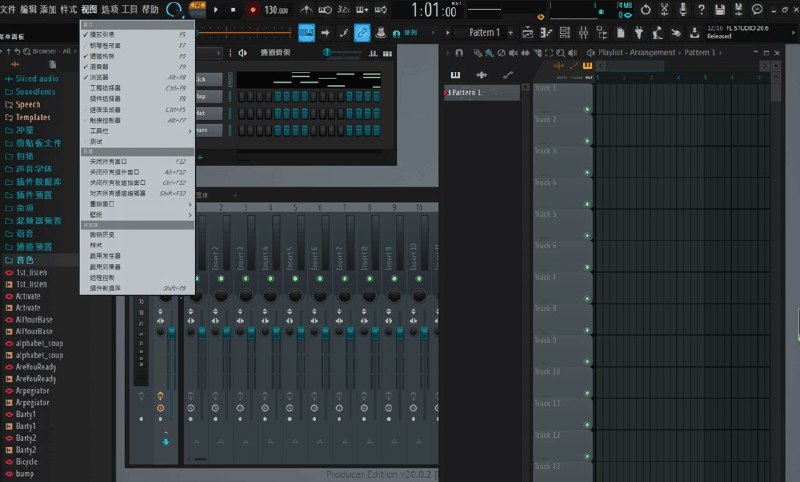Open plugin picker via plug icon
The width and height of the screenshot is (800, 482).
pyautogui.click(x=639, y=33)
